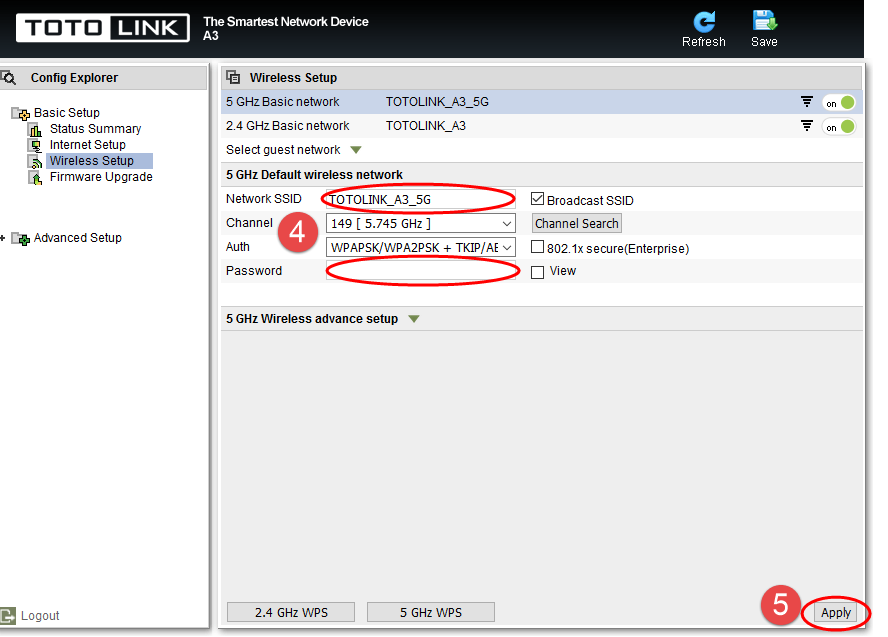Open Status Summary in the tree
Viewport: 888px width, 637px height.
point(95,129)
